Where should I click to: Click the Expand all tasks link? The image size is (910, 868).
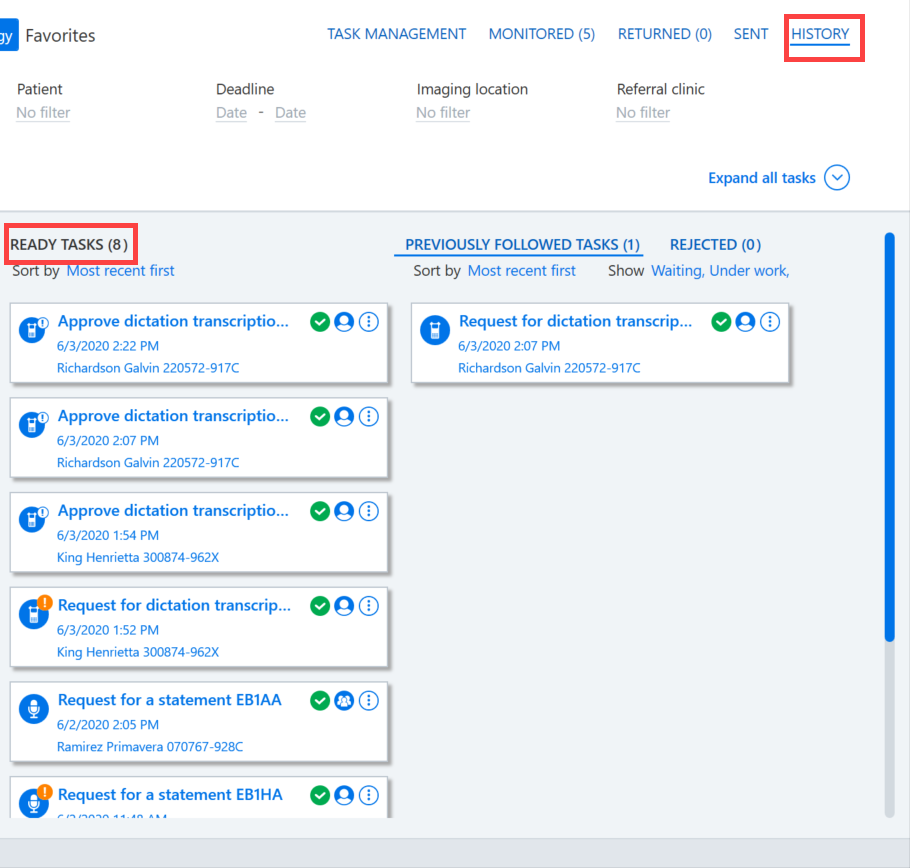click(x=761, y=178)
